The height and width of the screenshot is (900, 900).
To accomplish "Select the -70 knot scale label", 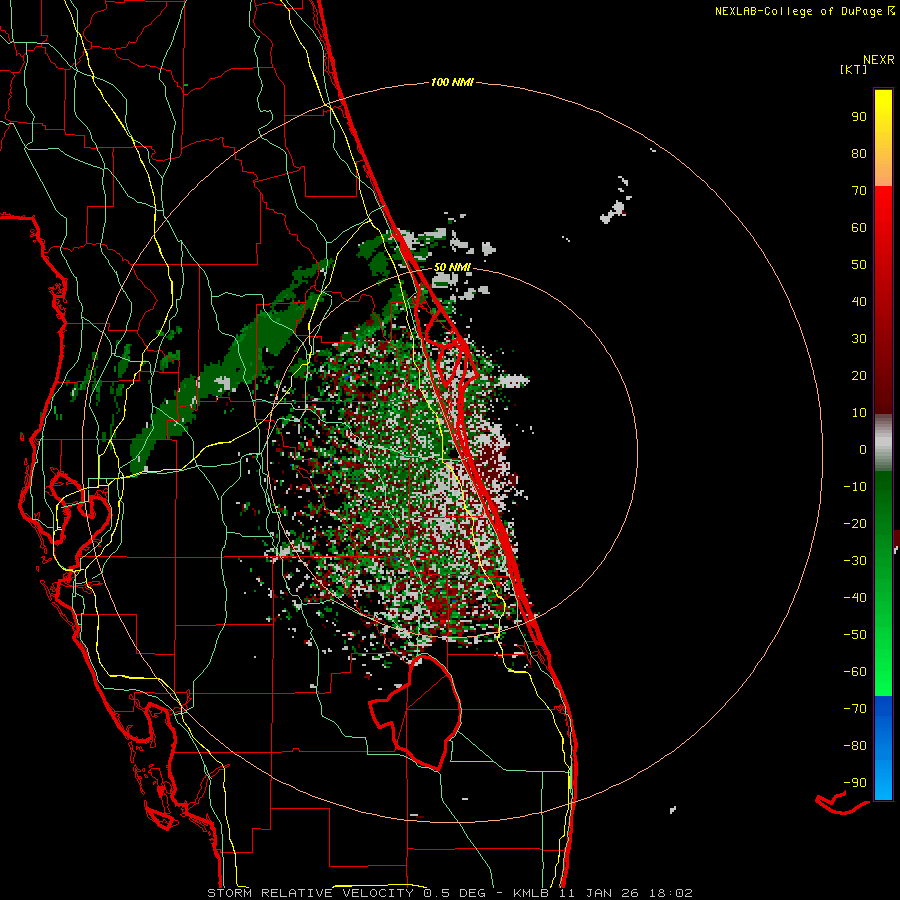I will click(855, 709).
